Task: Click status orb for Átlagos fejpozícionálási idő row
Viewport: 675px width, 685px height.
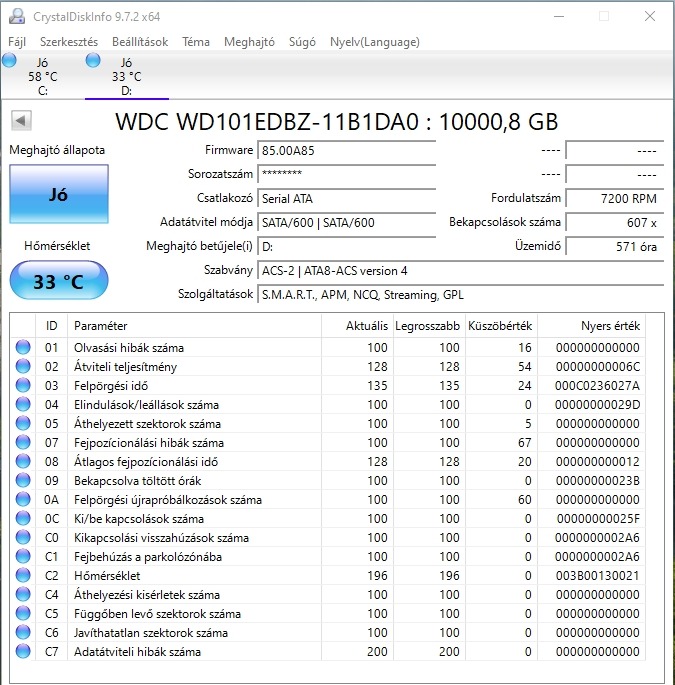Action: click(23, 461)
